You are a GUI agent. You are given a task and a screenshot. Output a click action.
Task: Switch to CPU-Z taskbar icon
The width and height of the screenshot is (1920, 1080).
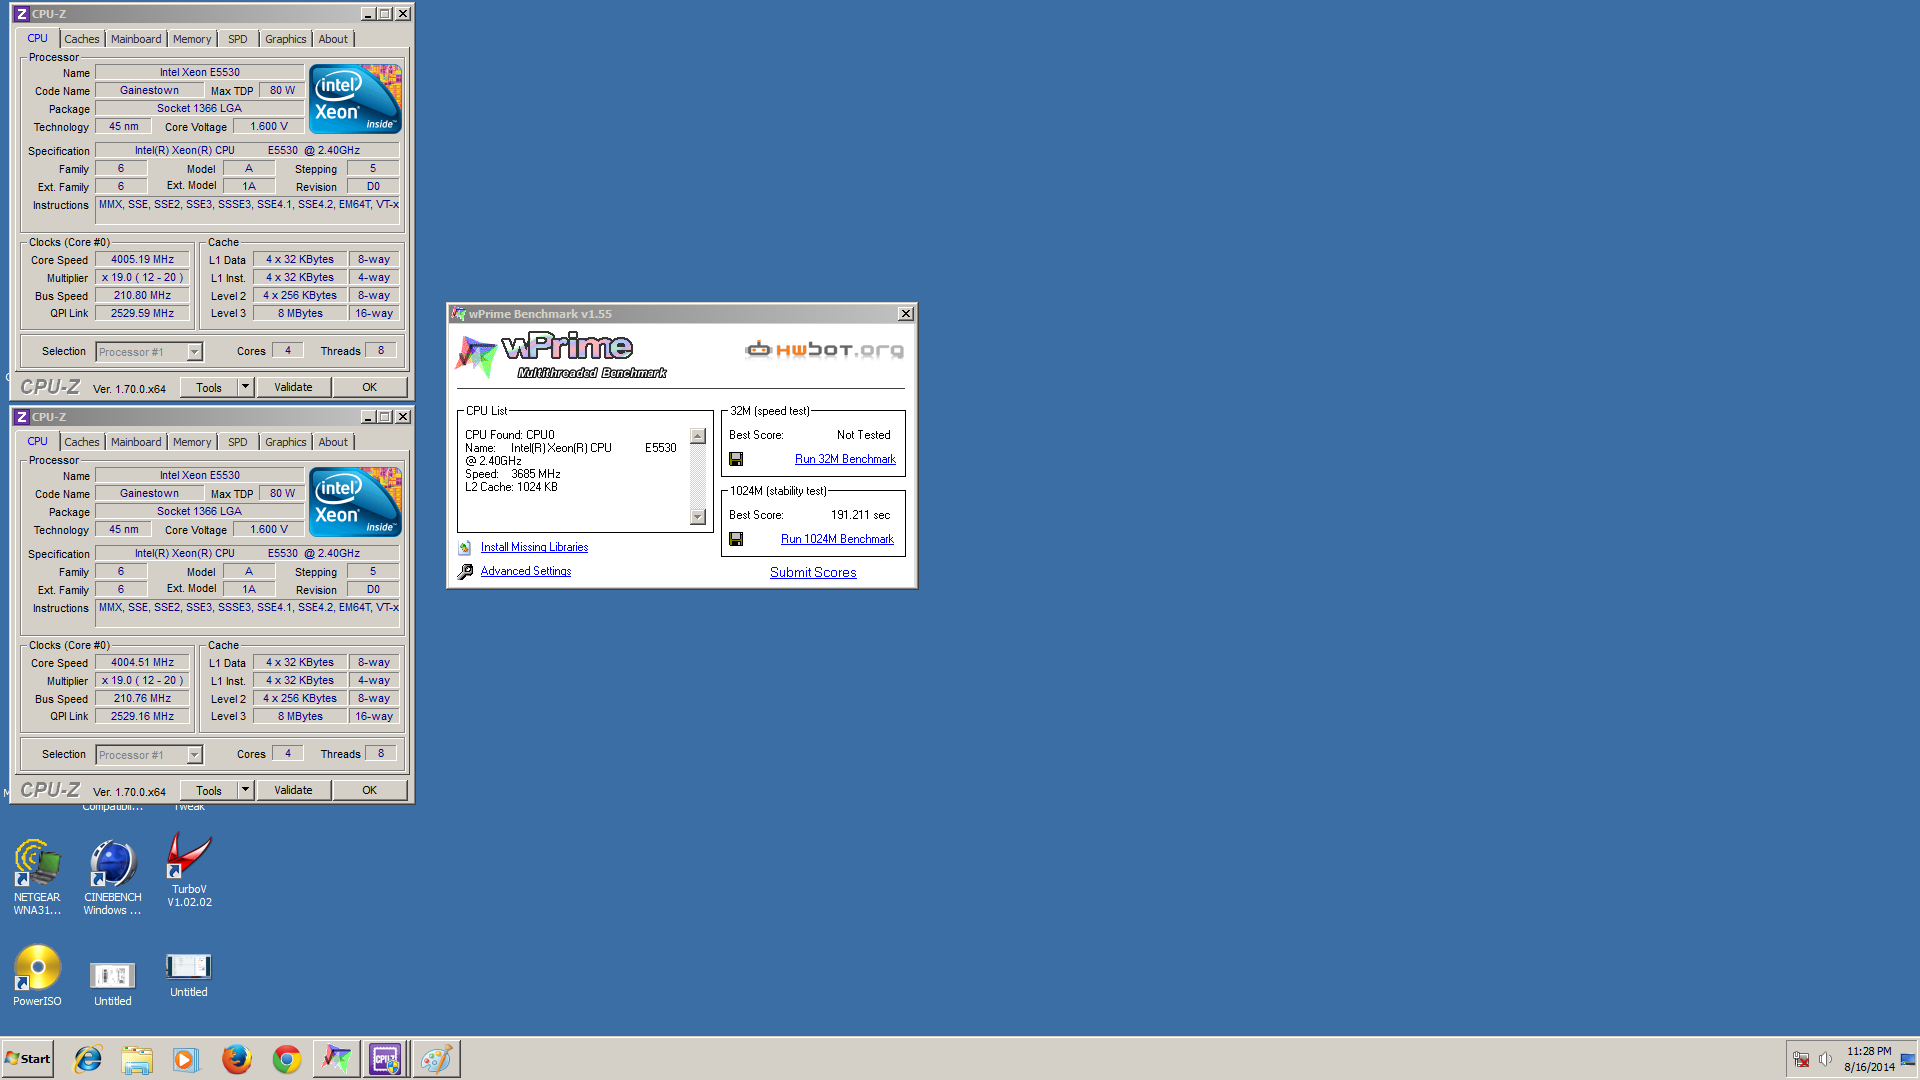[386, 1059]
